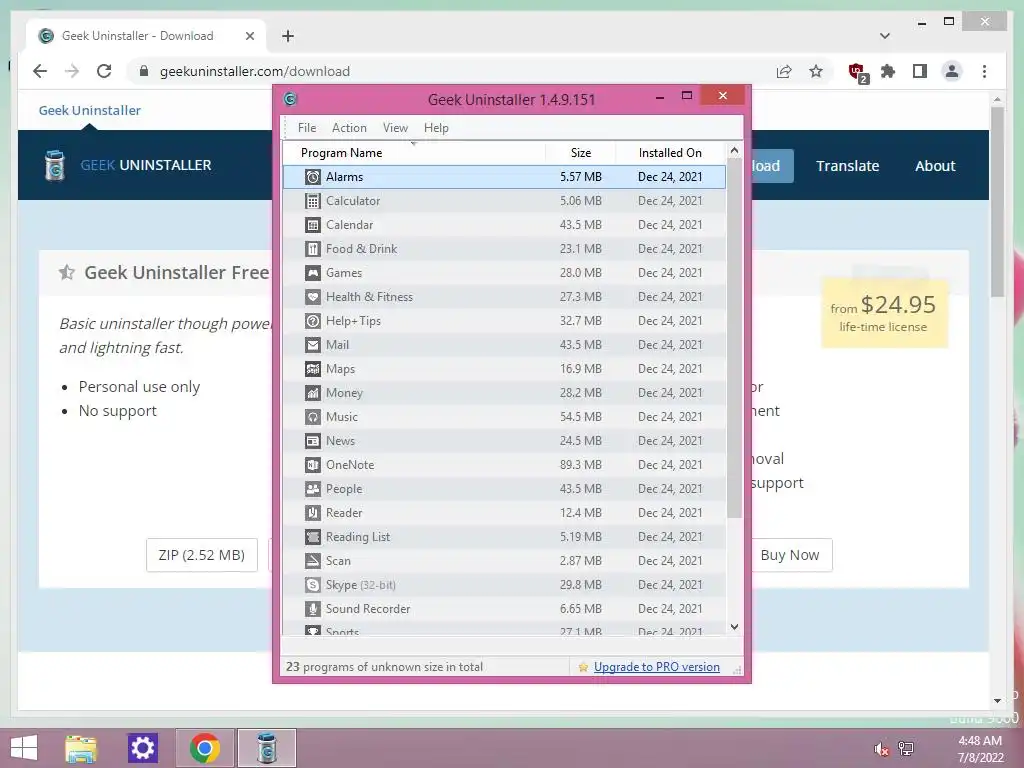1024x768 pixels.
Task: Click the Maps app icon
Action: tap(313, 369)
